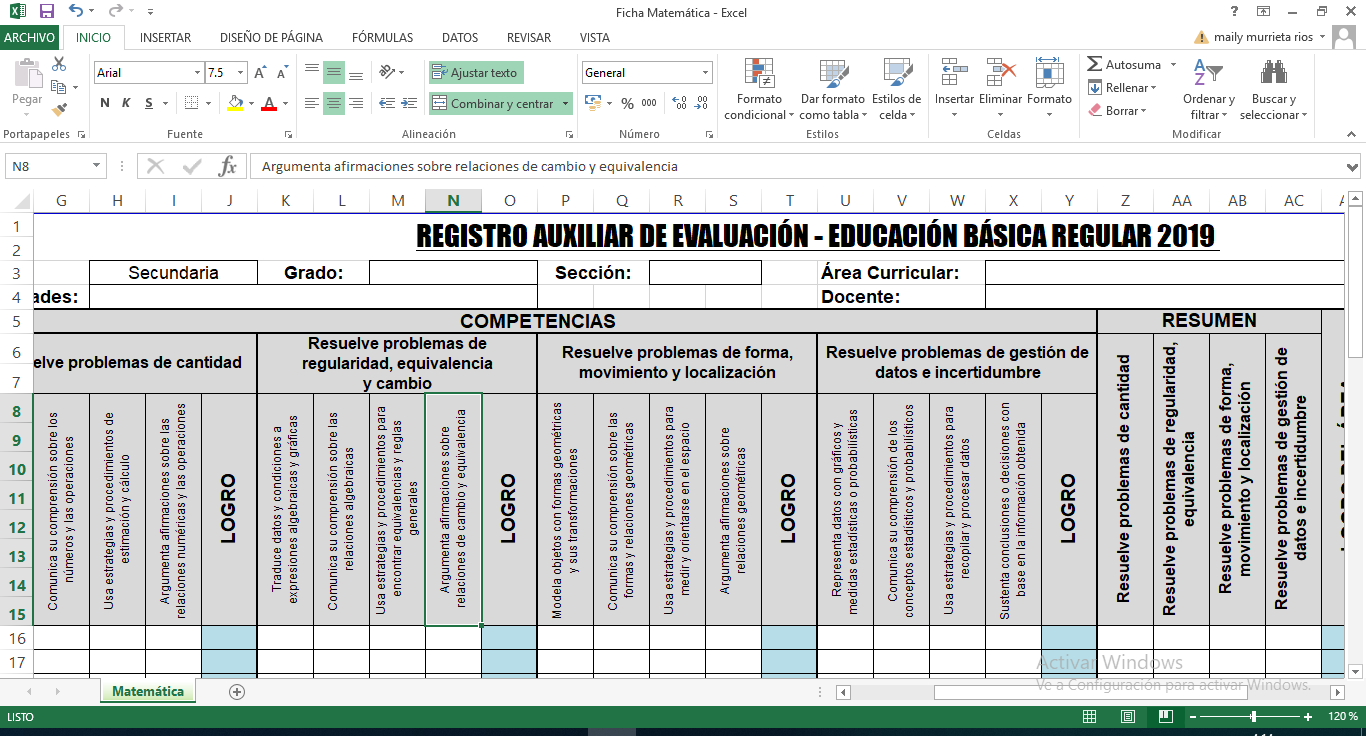Open Estilos de celda gallery
1366x736 pixels.
896,90
